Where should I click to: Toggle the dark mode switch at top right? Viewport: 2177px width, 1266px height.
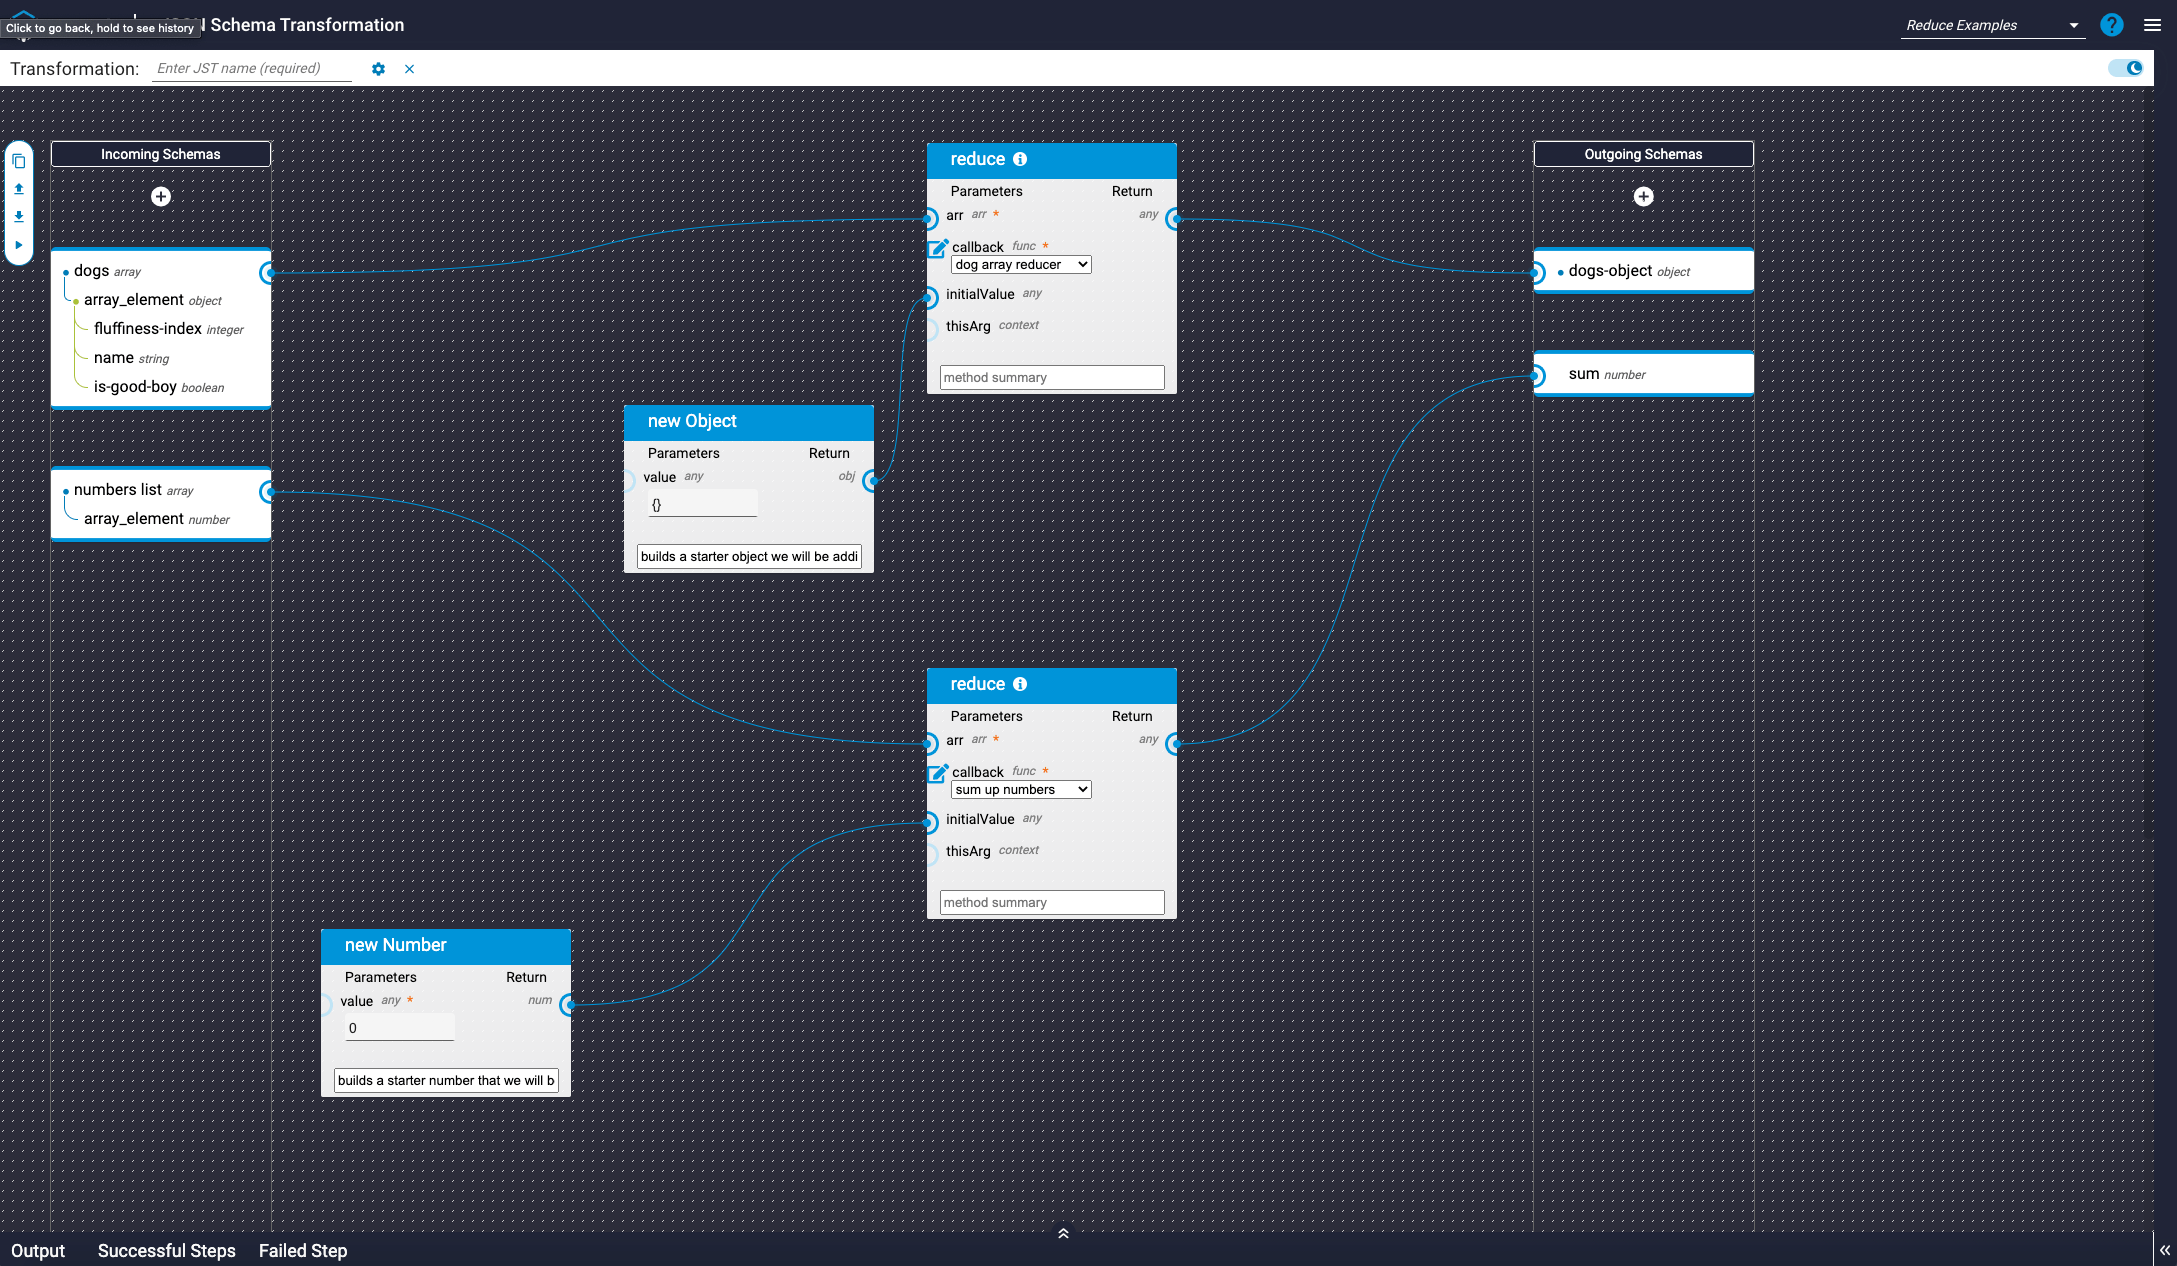pyautogui.click(x=2125, y=68)
